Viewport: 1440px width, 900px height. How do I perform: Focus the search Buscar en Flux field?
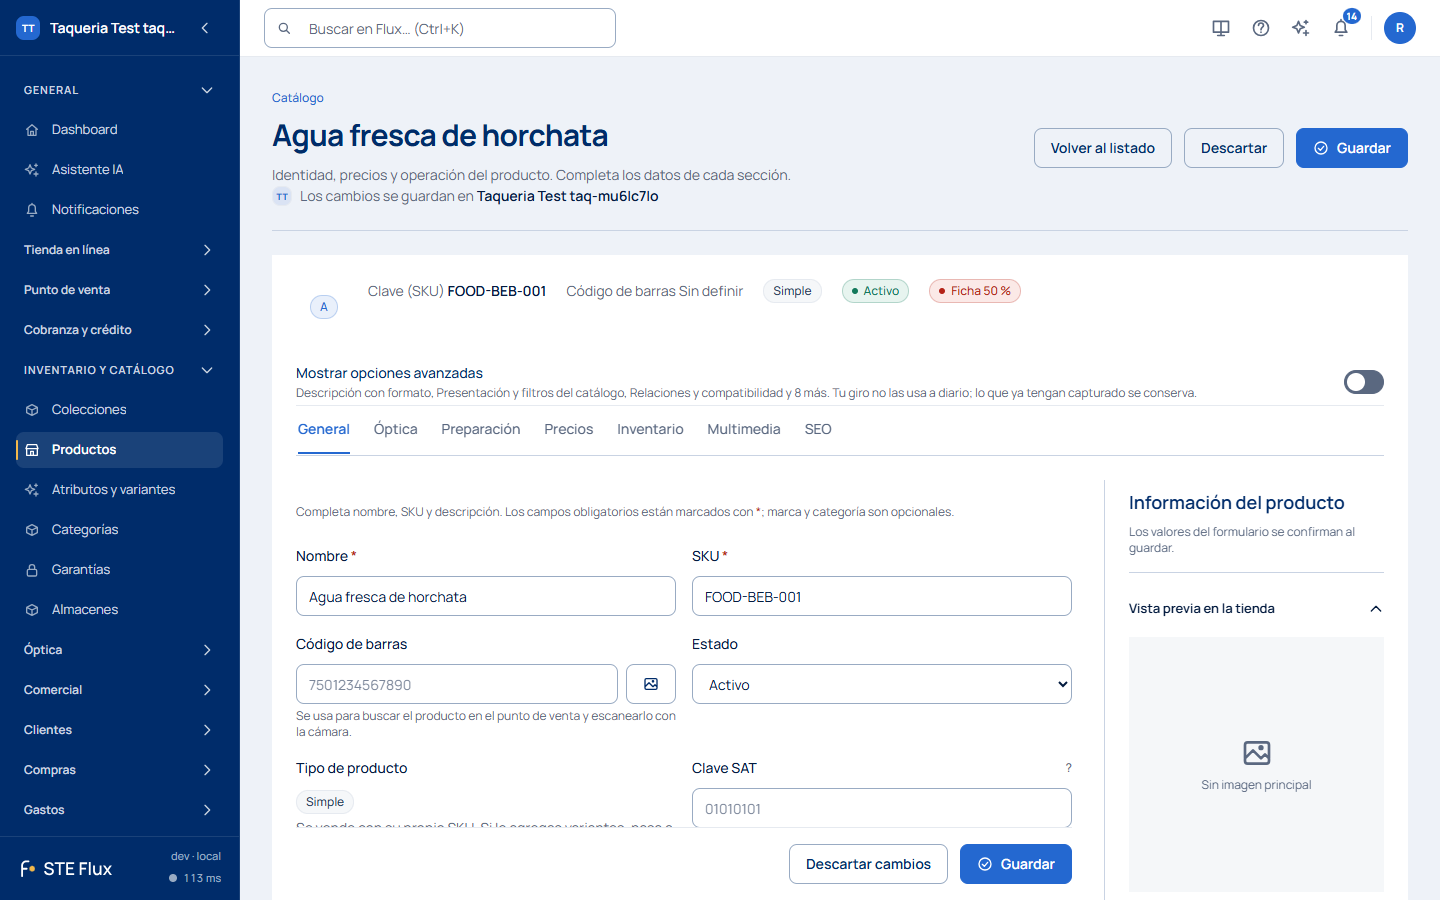(x=440, y=28)
